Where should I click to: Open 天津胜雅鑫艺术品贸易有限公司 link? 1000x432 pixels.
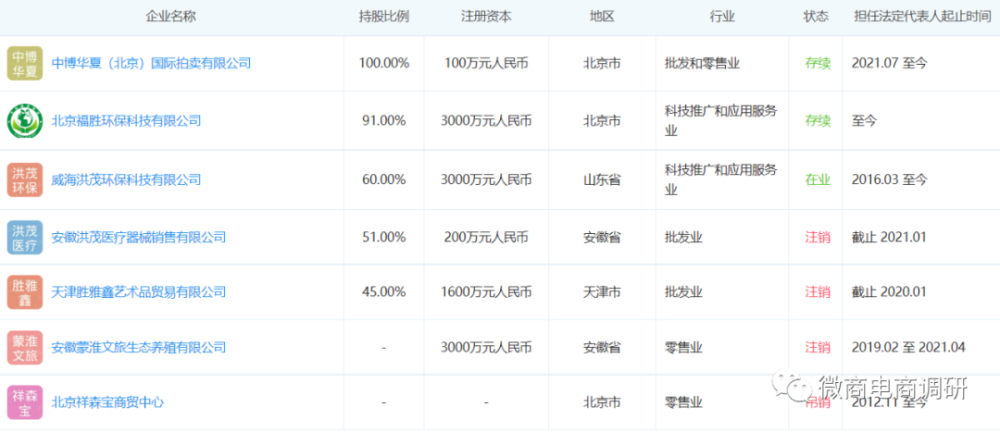coord(138,292)
